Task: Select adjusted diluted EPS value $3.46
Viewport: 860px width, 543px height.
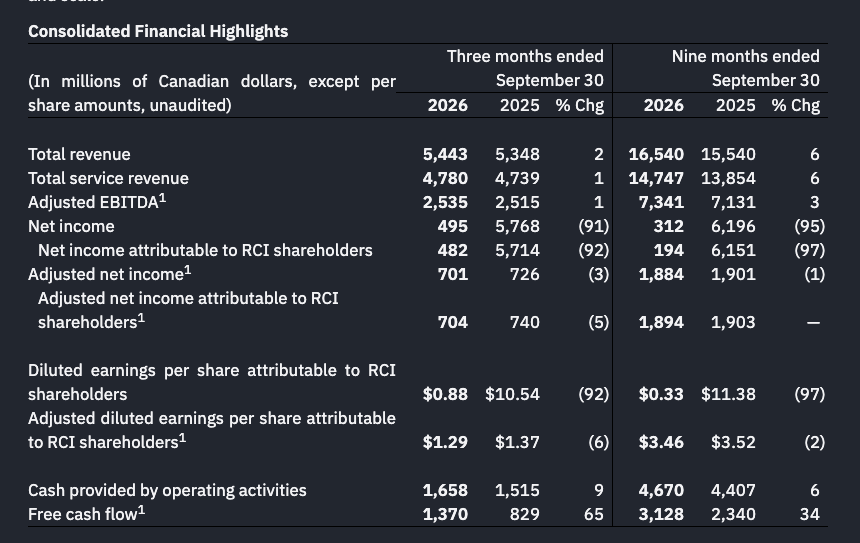Action: click(661, 443)
